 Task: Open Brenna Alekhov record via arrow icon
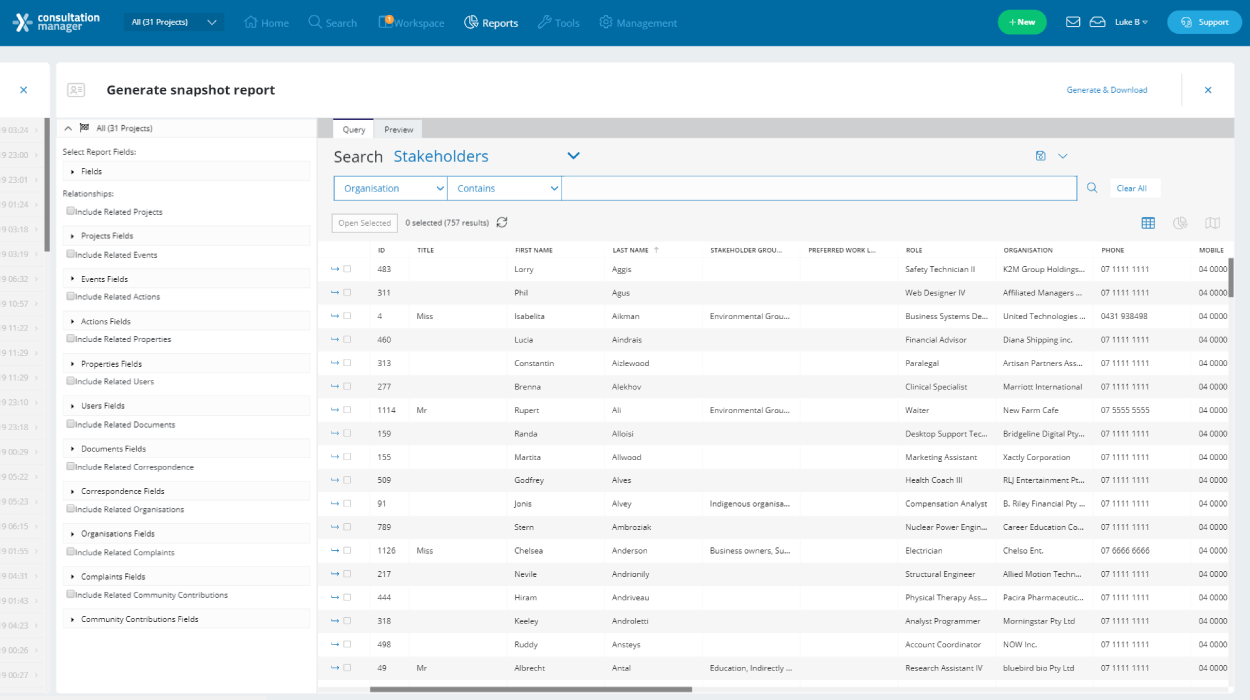[x=335, y=387]
